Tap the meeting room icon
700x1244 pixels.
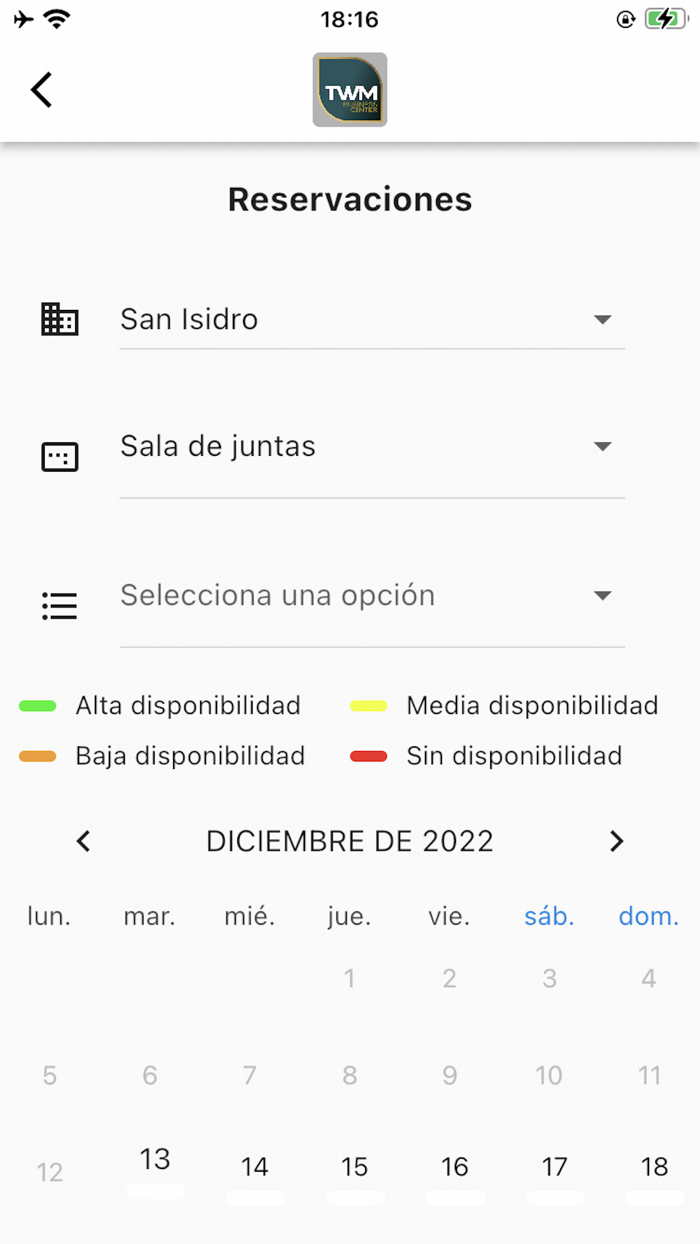[59, 457]
